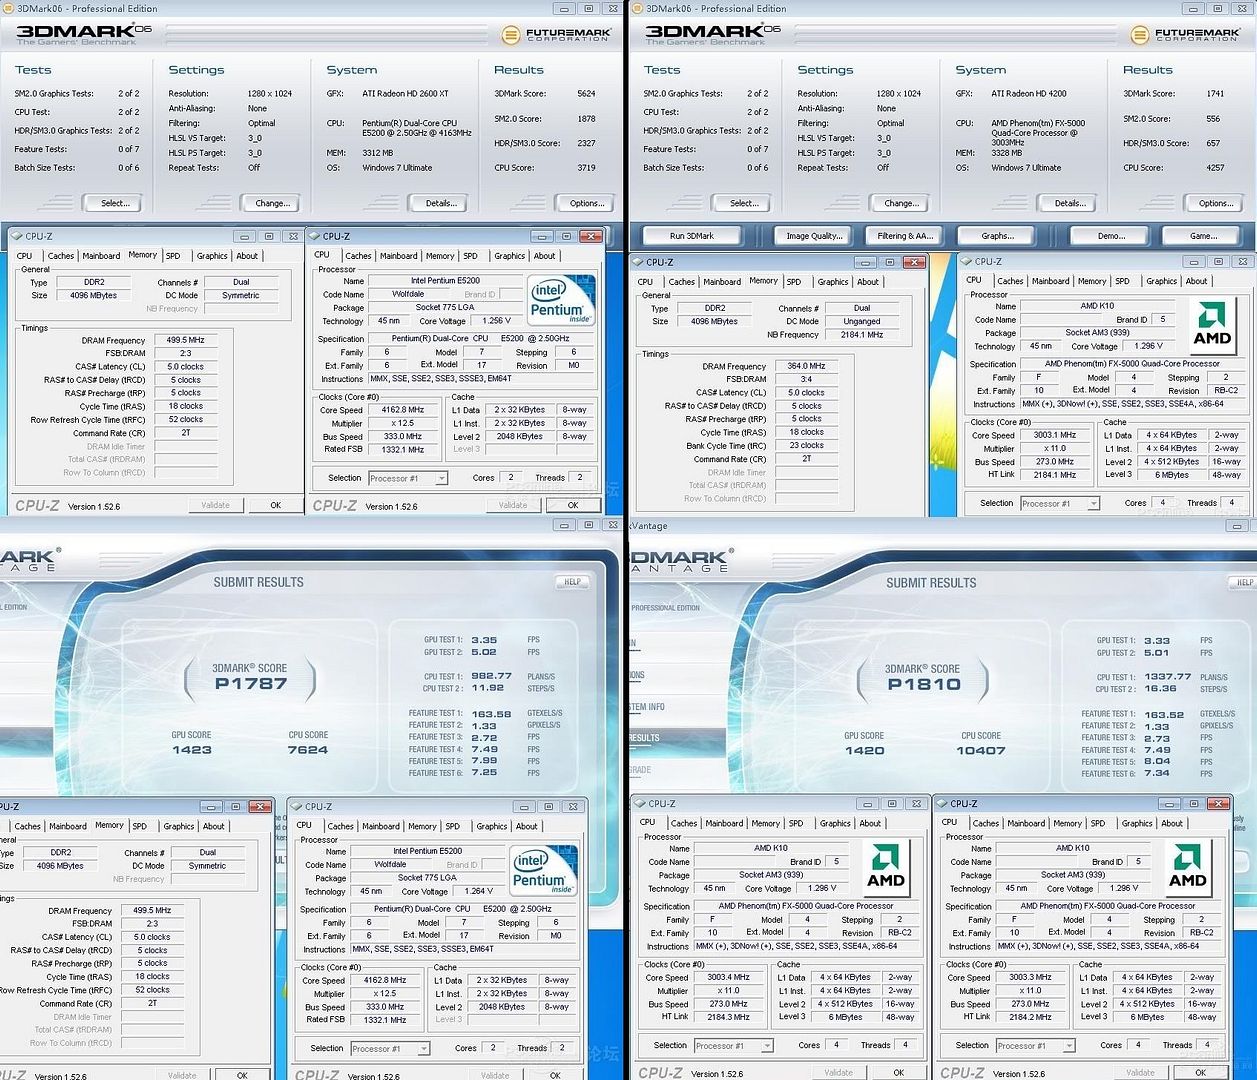Open Selection dropdown in CPU-Z showing 1.264 V
This screenshot has width=1257, height=1080.
pos(390,1049)
